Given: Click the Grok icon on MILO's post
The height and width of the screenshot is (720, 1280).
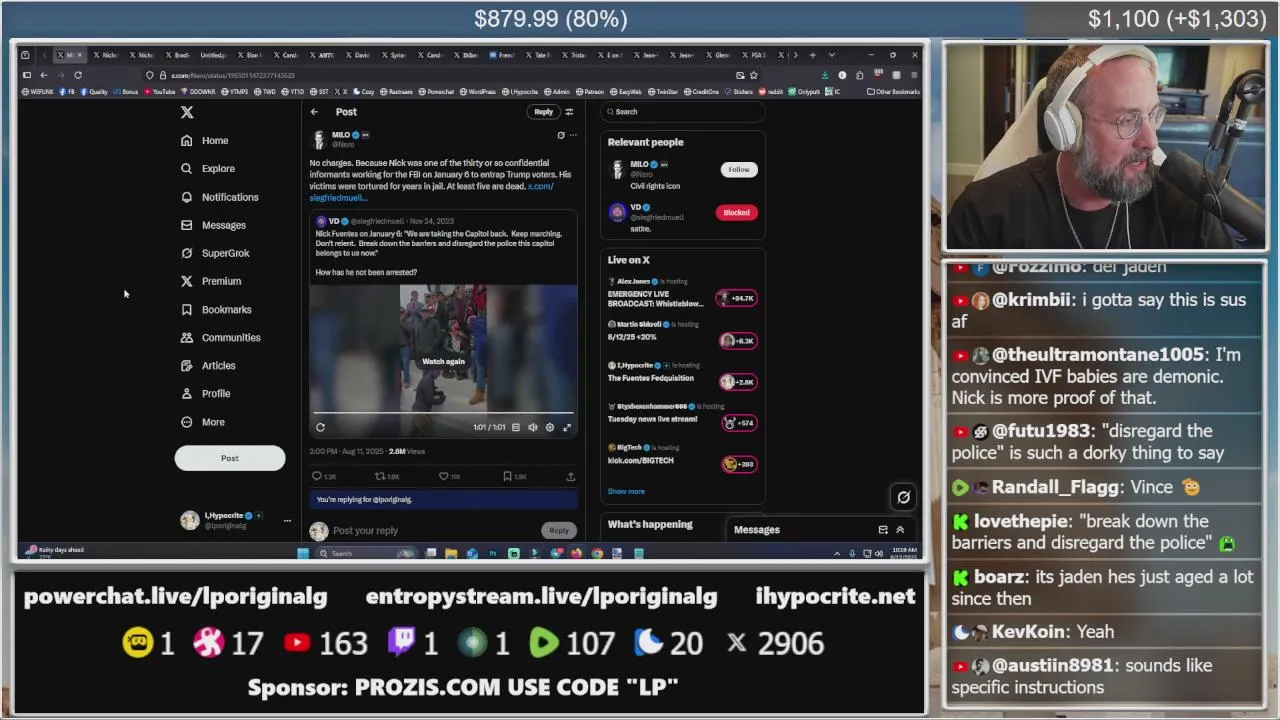Looking at the screenshot, I should (x=561, y=135).
